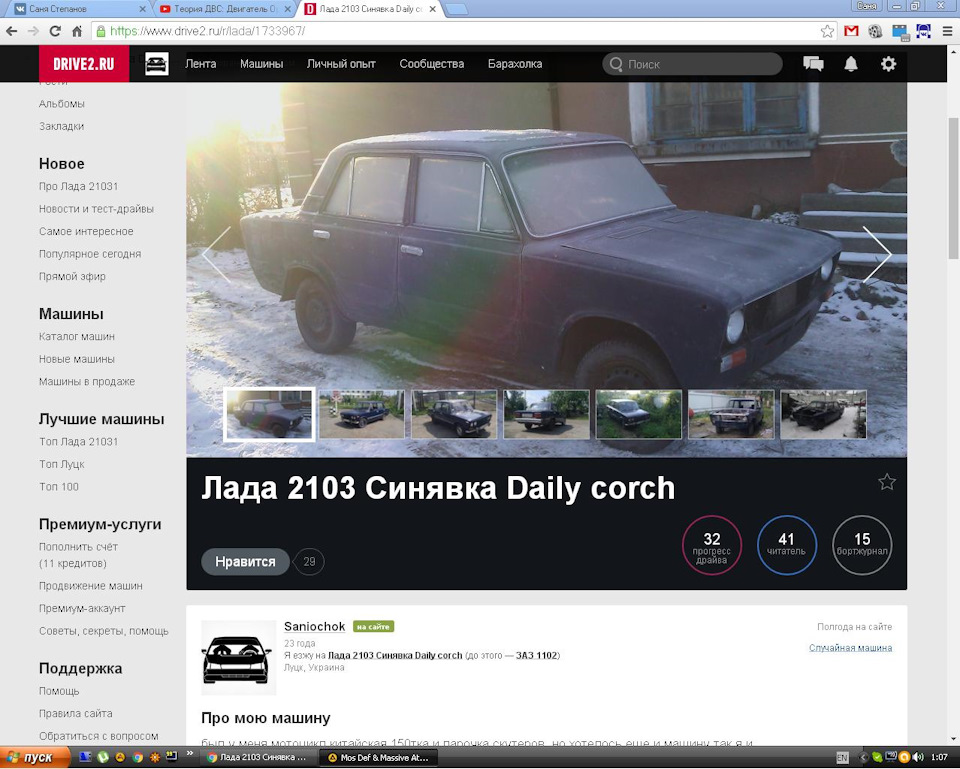
Task: Show the next photo with right arrow
Action: pos(877,254)
